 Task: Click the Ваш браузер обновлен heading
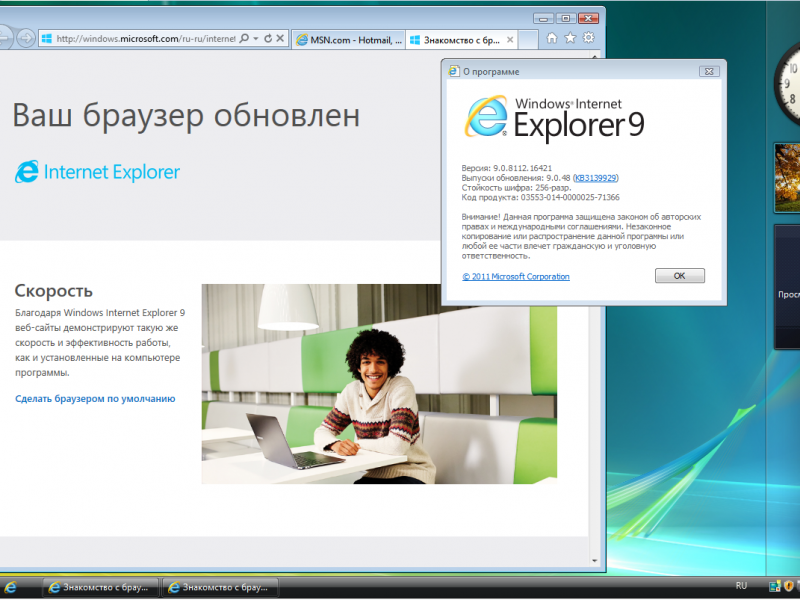tap(186, 115)
